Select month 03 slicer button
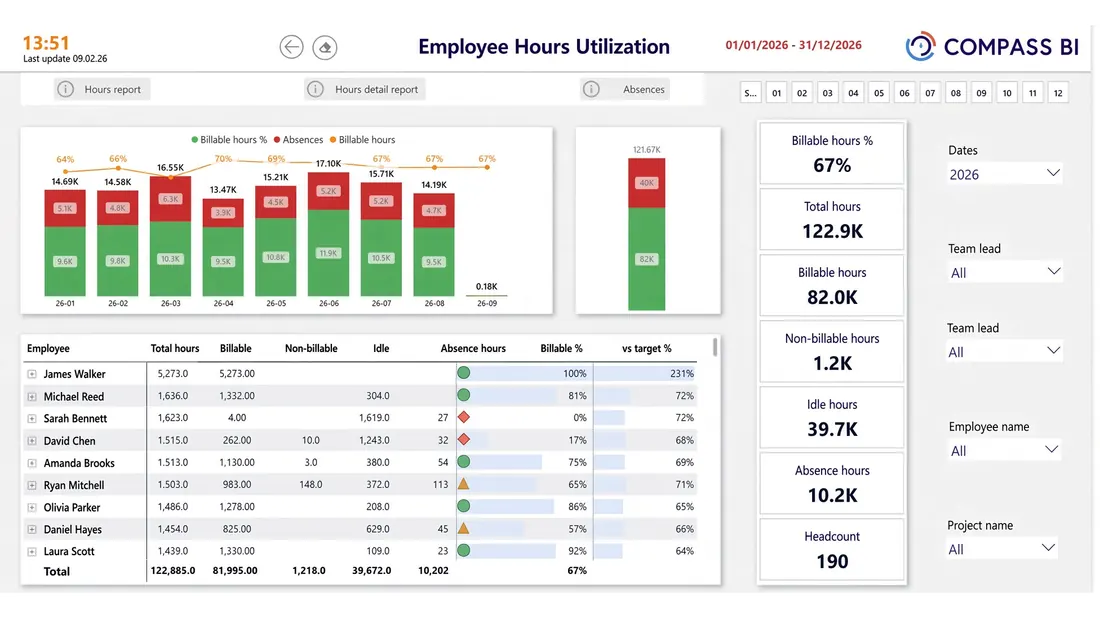This screenshot has width=1100, height=619. tap(828, 93)
